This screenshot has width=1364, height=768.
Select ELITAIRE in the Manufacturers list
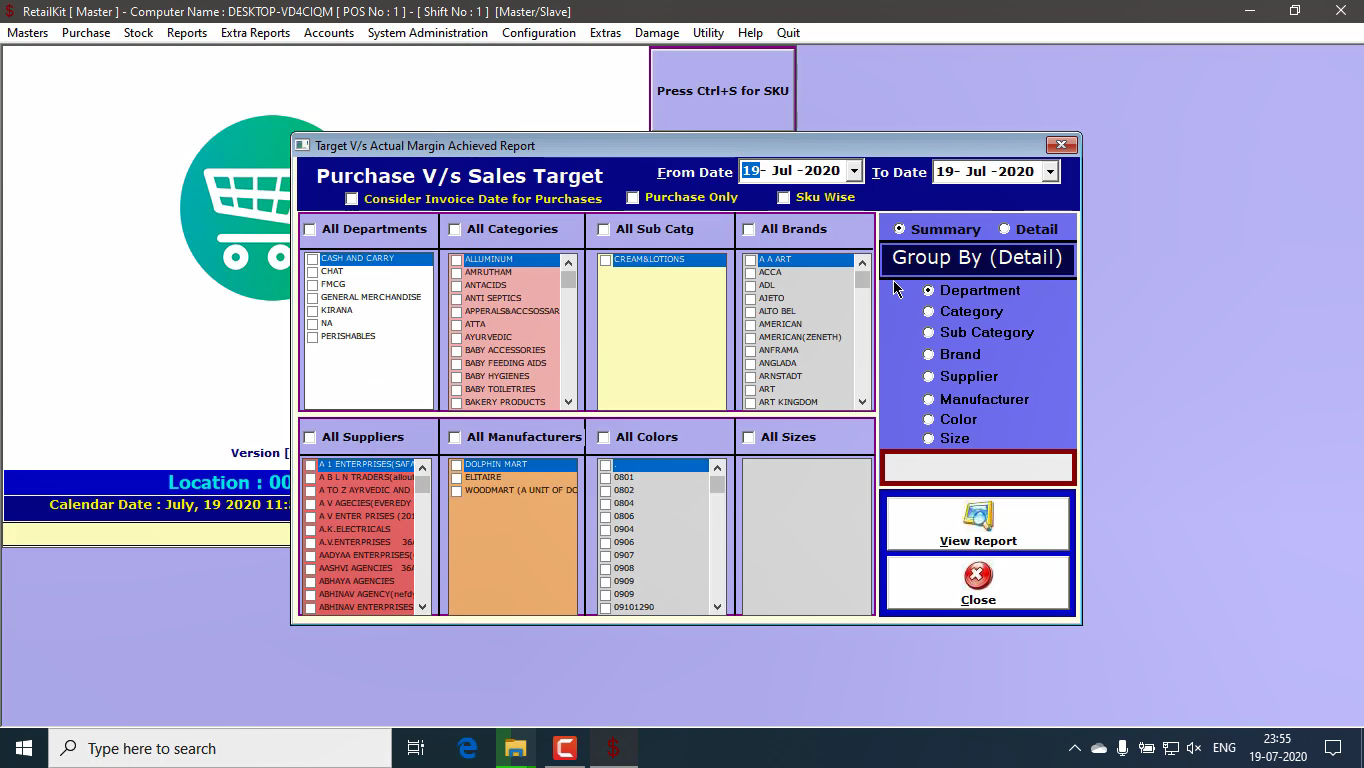[482, 477]
